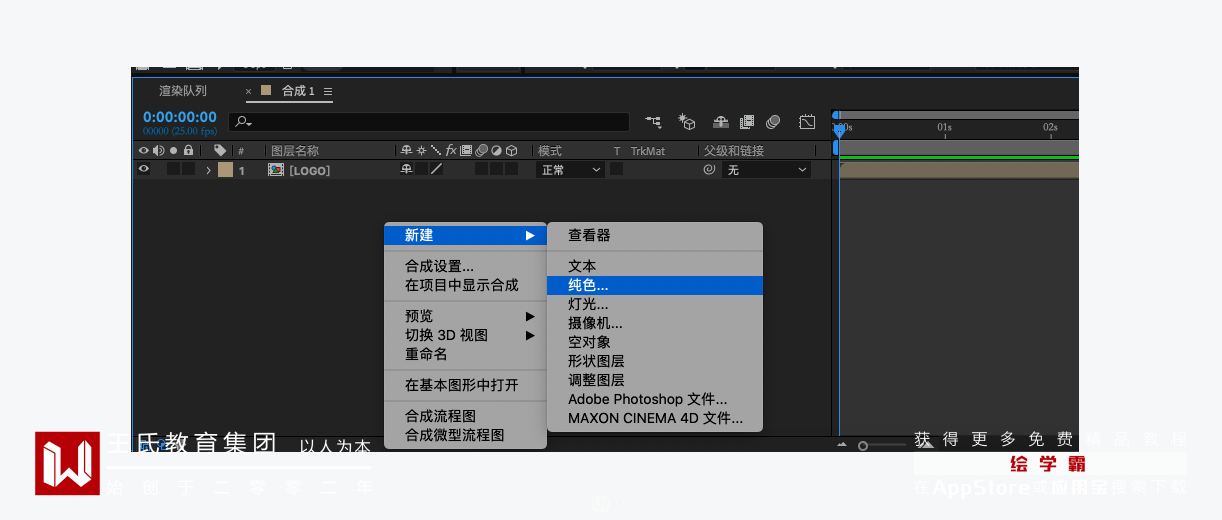This screenshot has height=520, width=1222.
Task: Click the zoom out mountain icon below timeline
Action: click(842, 444)
